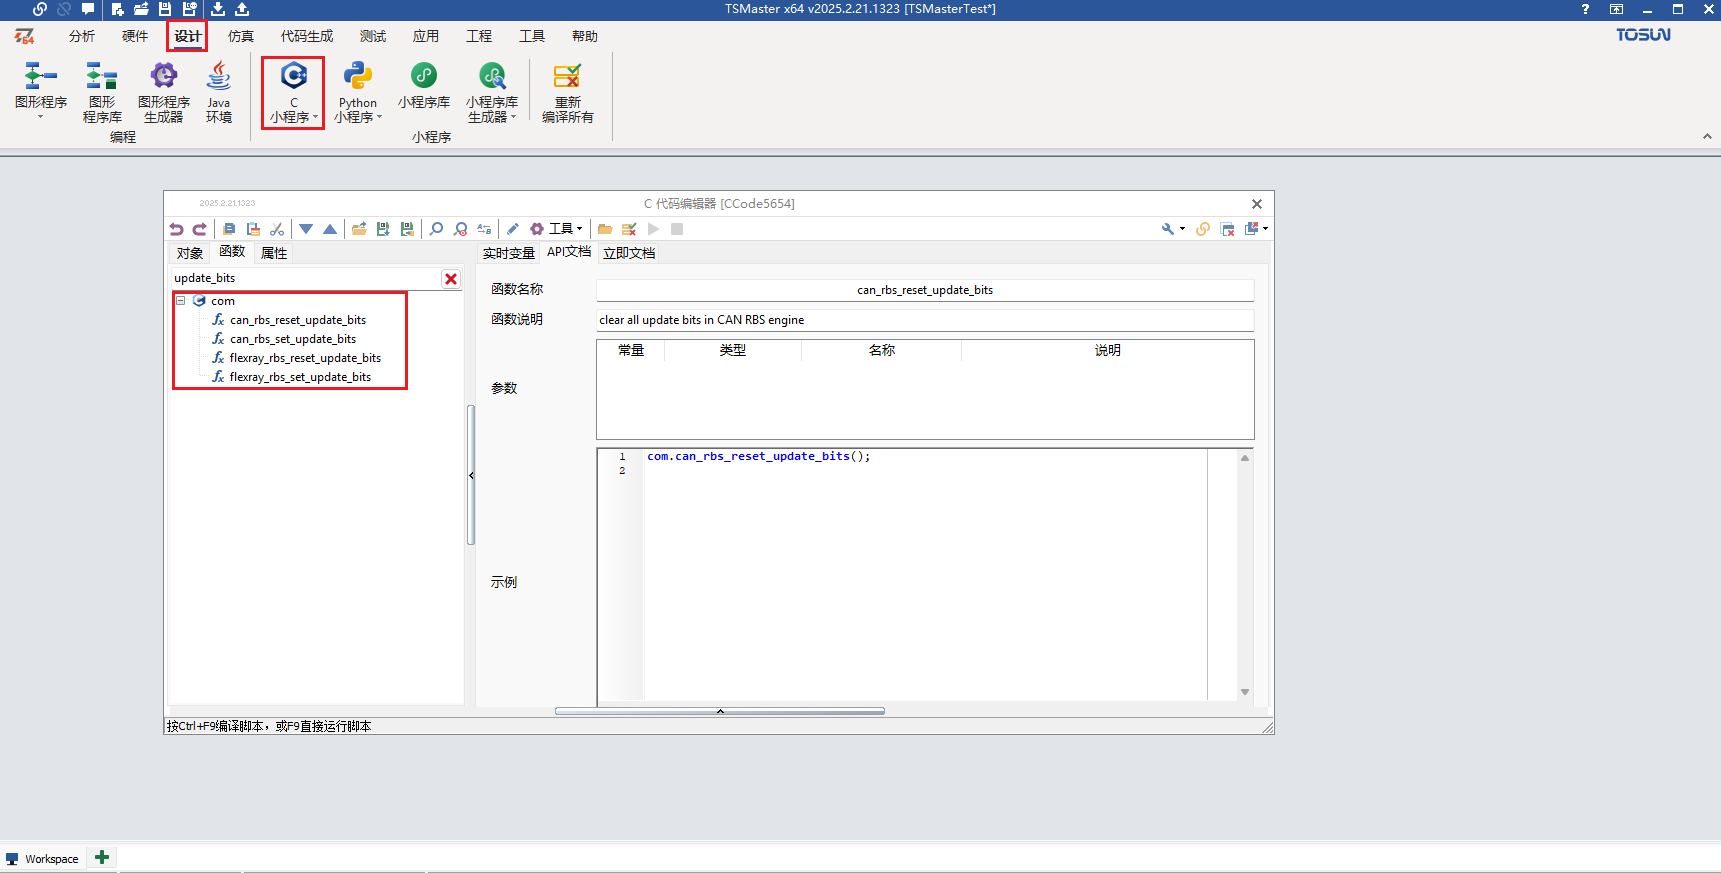Click the scissors cut icon
This screenshot has height=873, width=1721.
click(277, 229)
